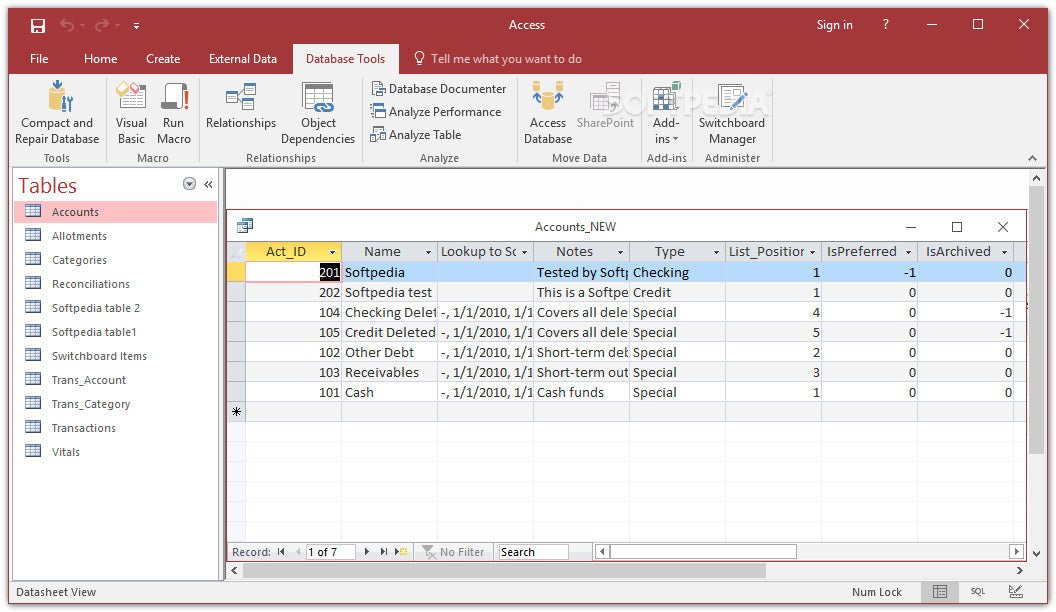Open Switchboard Manager
Image resolution: width=1056 pixels, height=612 pixels.
coord(731,112)
